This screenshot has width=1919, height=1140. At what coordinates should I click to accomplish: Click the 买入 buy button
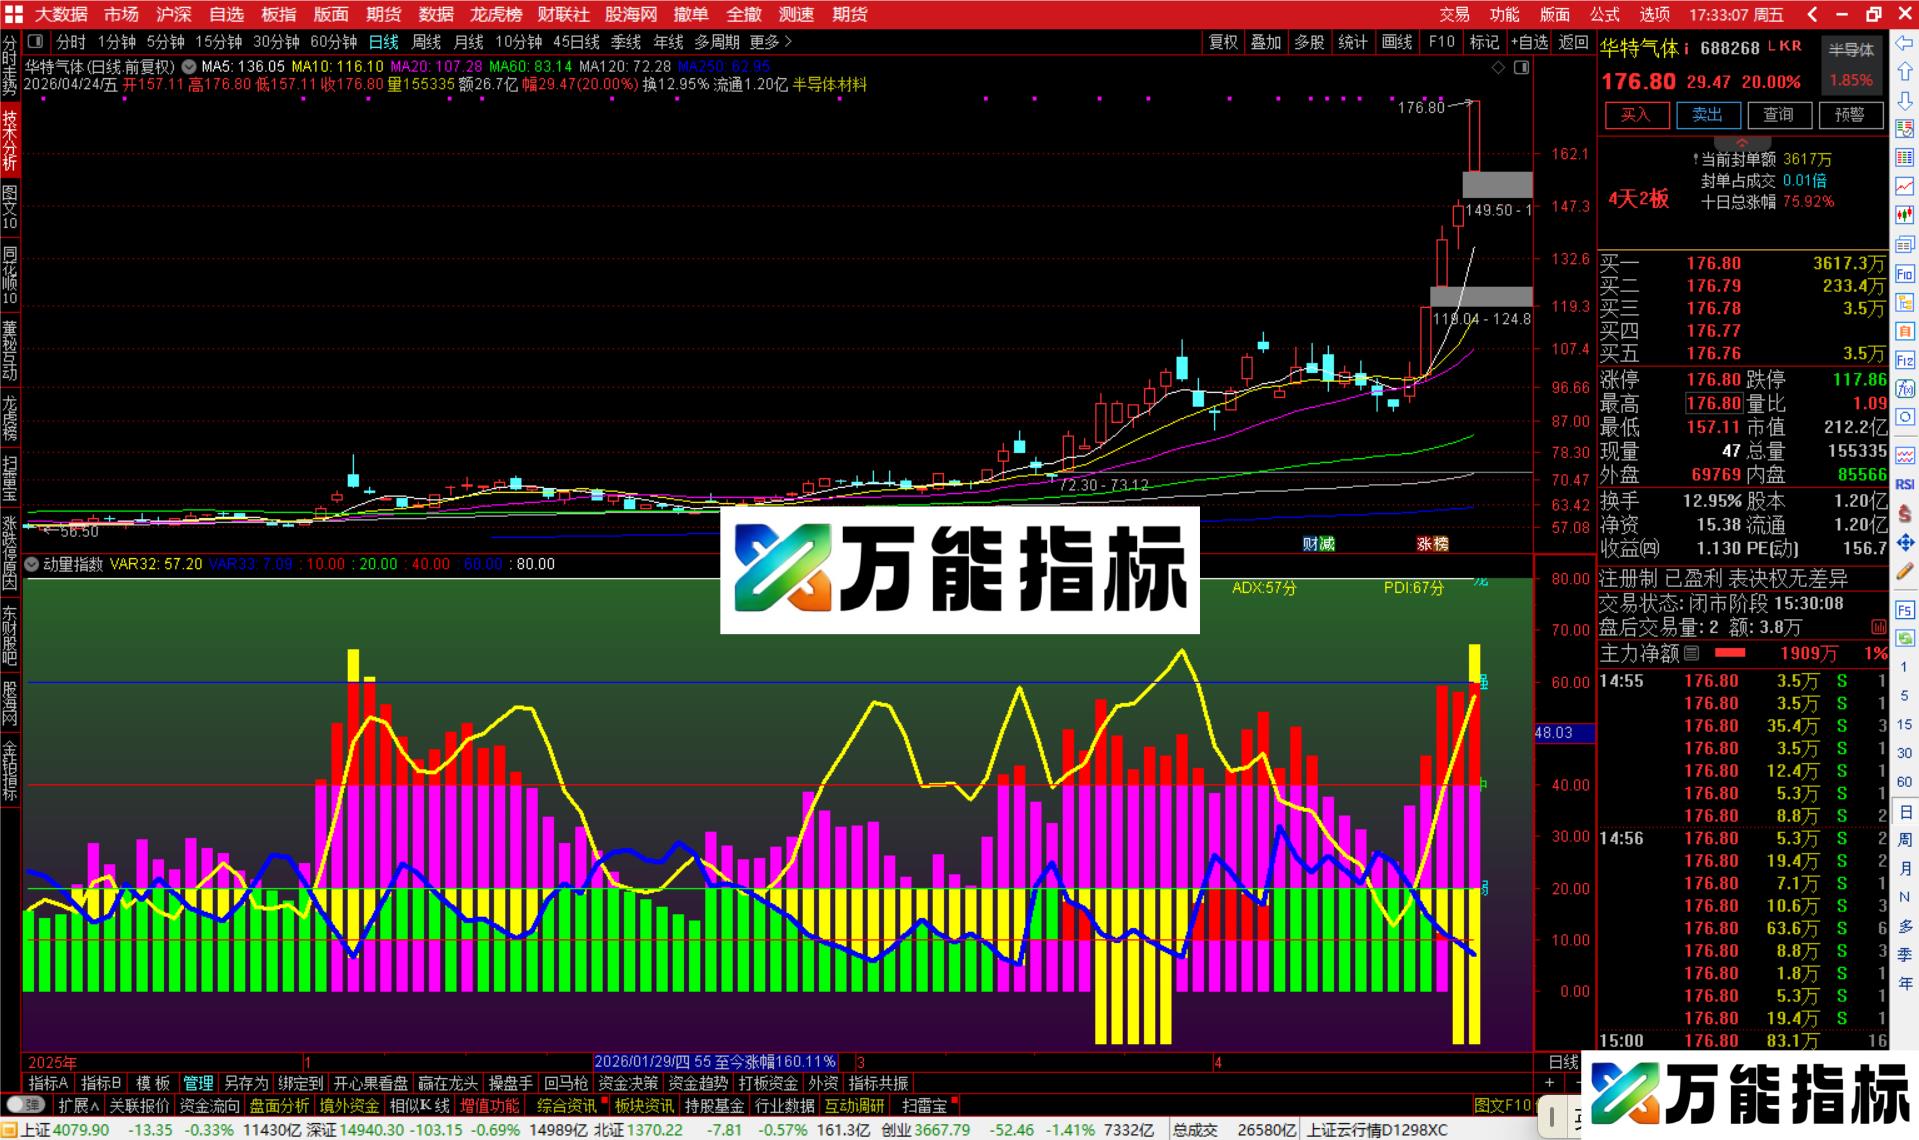[1636, 115]
